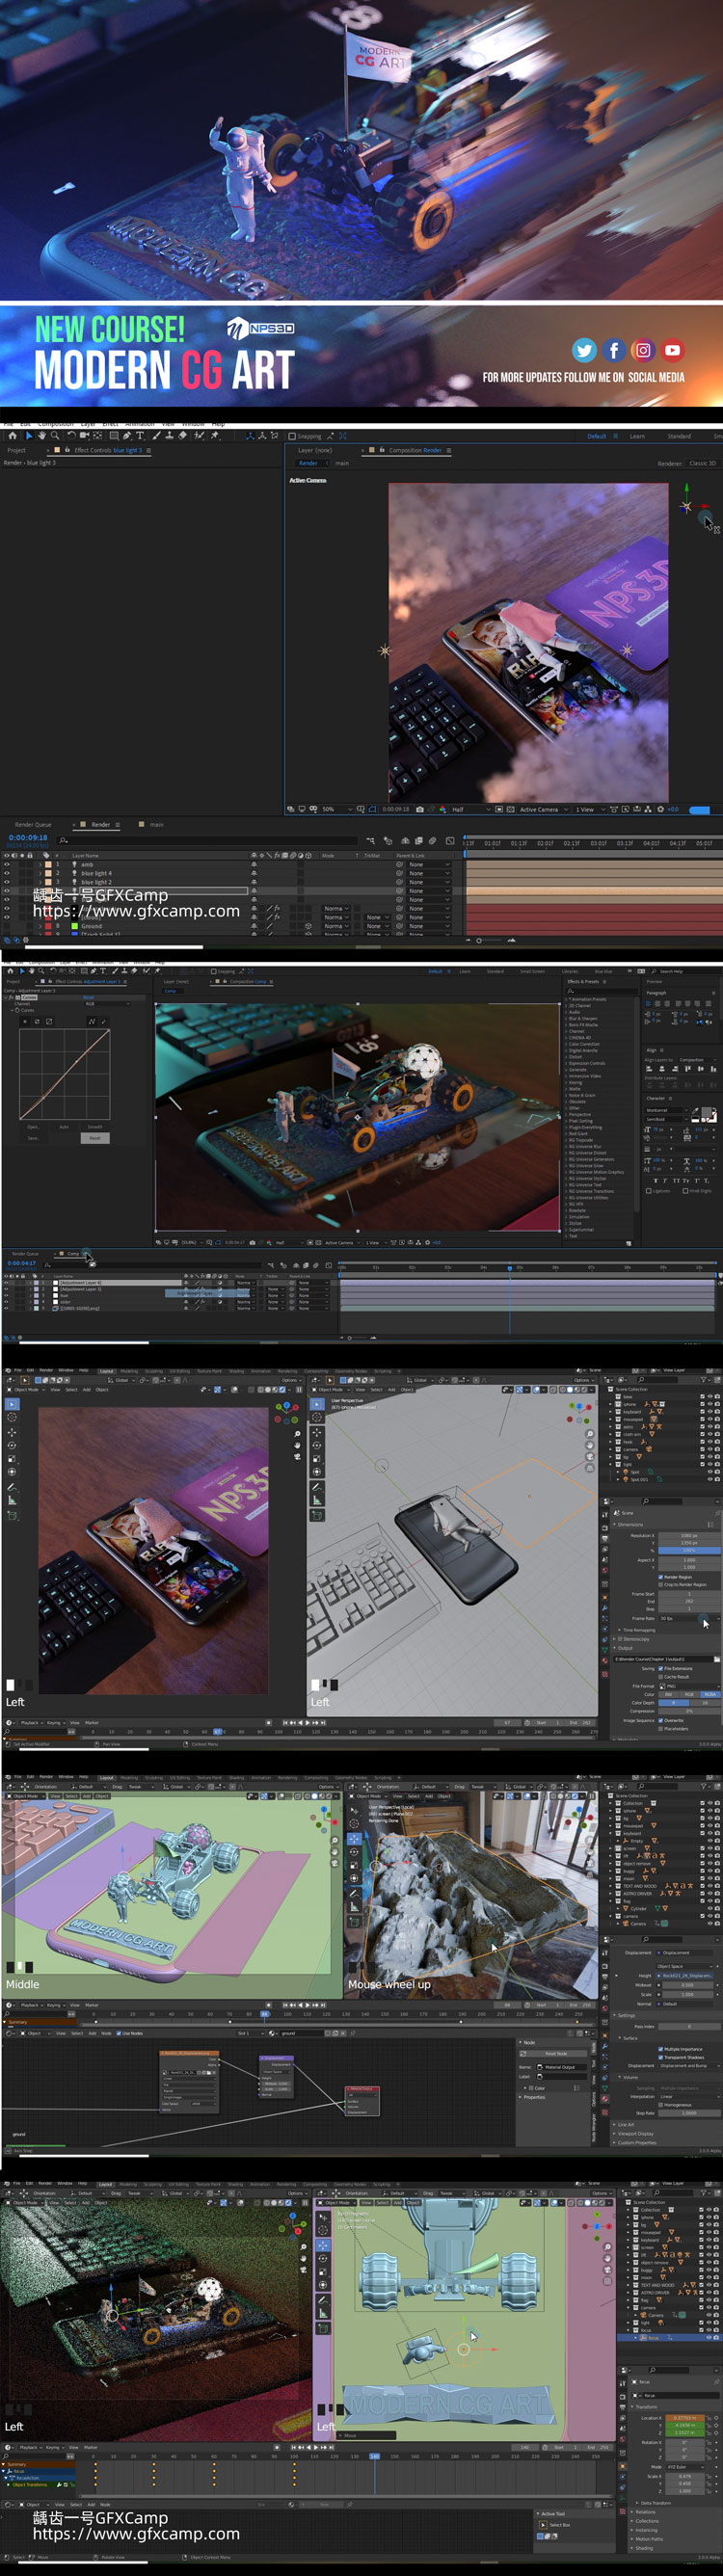Open the main tab in first timeline

[x=157, y=825]
